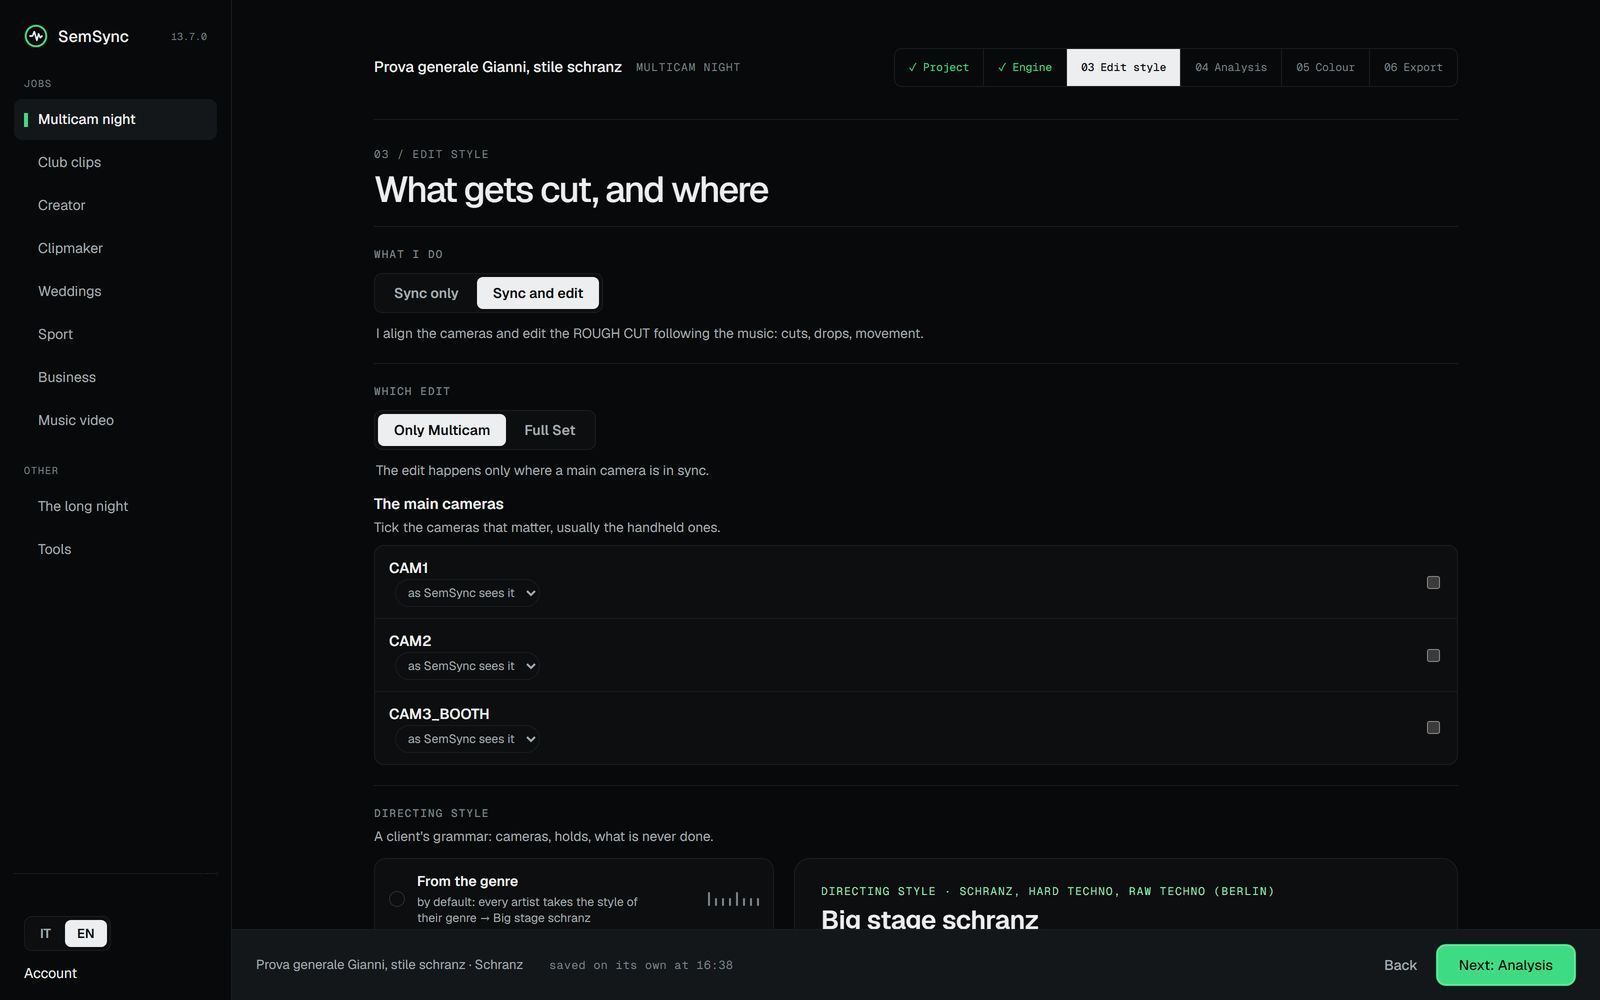Click the version number 13.7.0
Image resolution: width=1600 pixels, height=1000 pixels.
tap(189, 37)
